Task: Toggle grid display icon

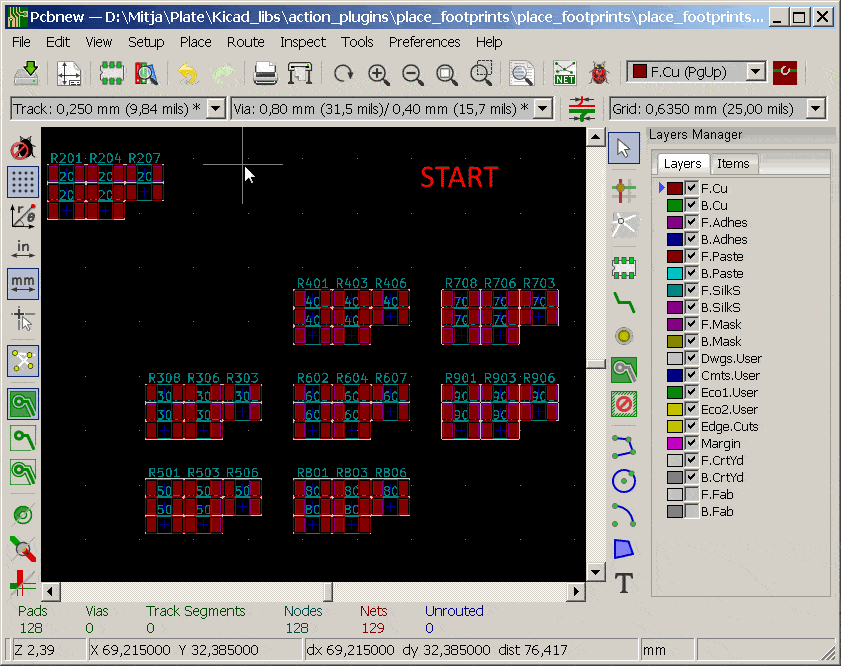Action: pyautogui.click(x=23, y=182)
